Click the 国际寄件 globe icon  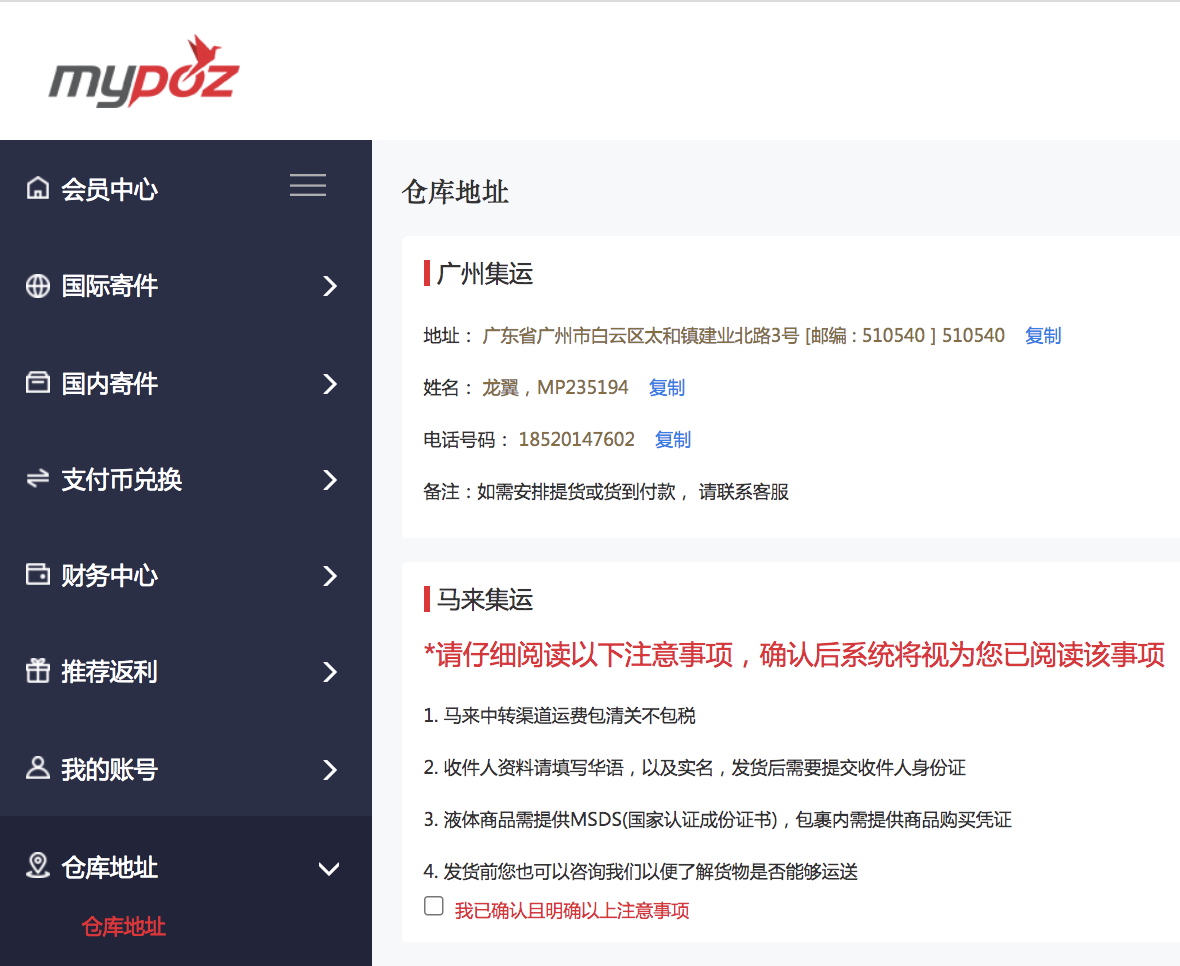[x=37, y=286]
